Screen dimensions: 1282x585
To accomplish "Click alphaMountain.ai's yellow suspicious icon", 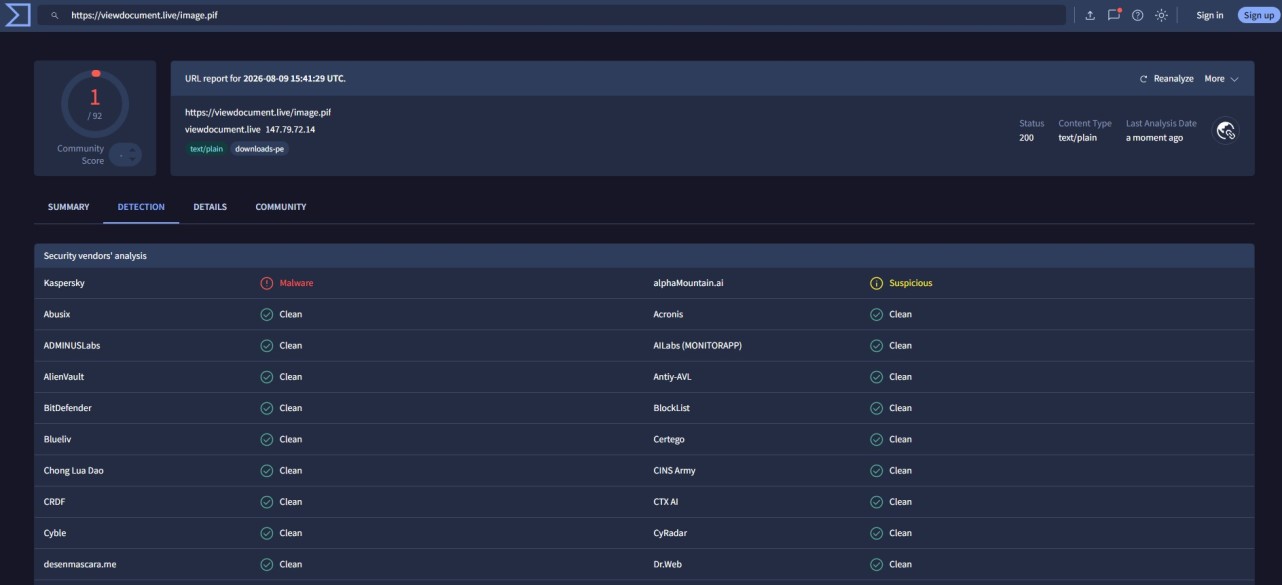I will point(876,283).
